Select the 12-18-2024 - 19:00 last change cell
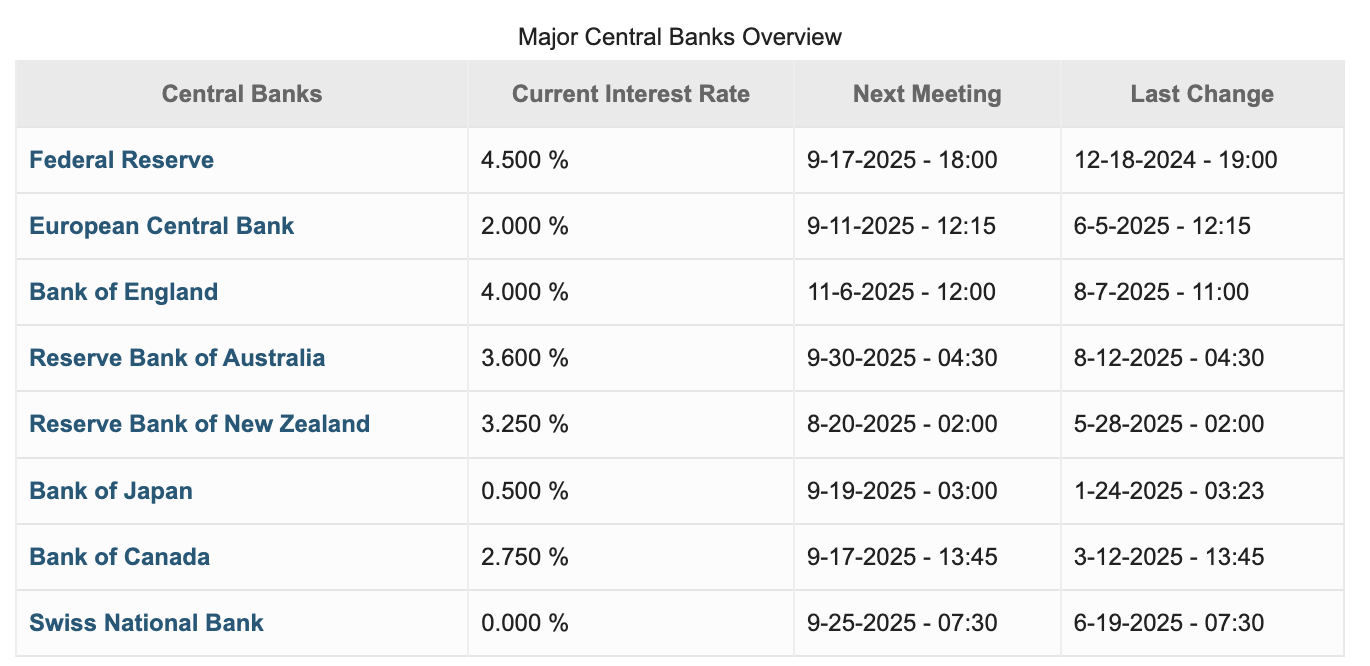This screenshot has width=1370, height=666. pyautogui.click(x=1176, y=160)
